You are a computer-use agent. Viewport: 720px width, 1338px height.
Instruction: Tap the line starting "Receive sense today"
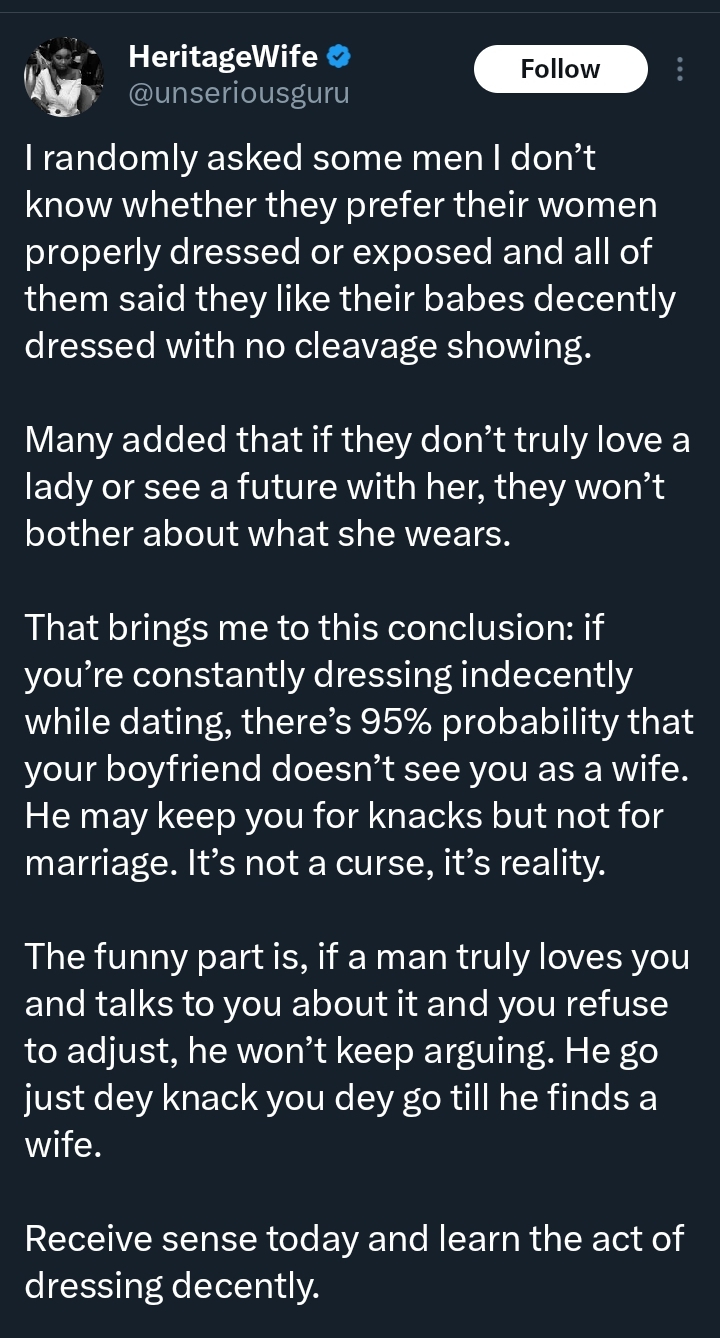coord(354,1238)
